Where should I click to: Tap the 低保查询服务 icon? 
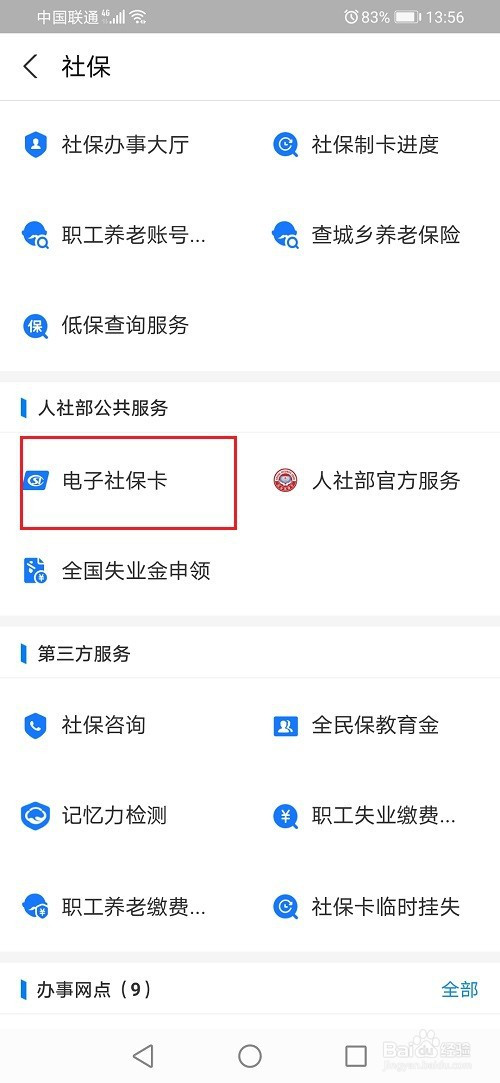(x=35, y=325)
